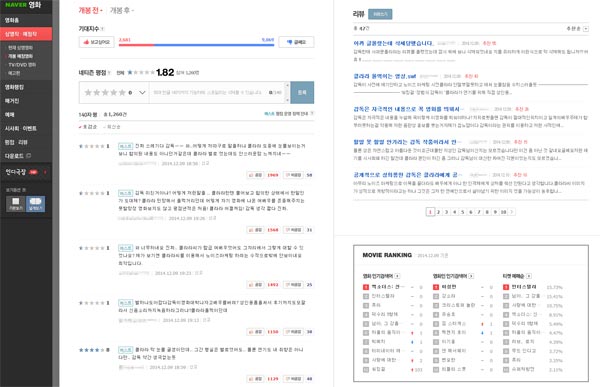Click thumbs-down on the second netizen comment
This screenshot has height=387, width=600.
(x=293, y=230)
